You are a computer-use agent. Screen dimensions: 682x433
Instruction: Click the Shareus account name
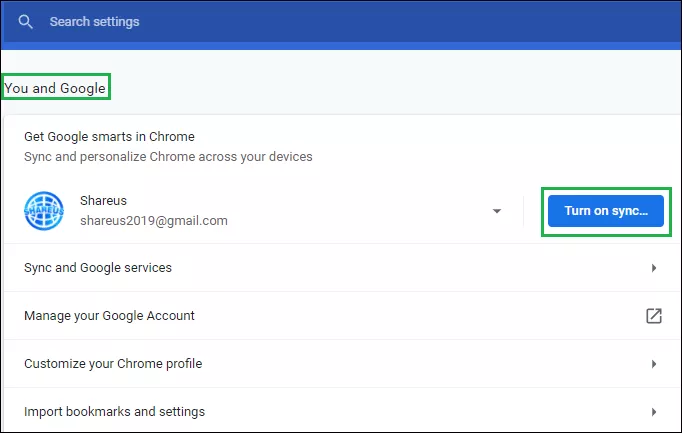point(104,200)
